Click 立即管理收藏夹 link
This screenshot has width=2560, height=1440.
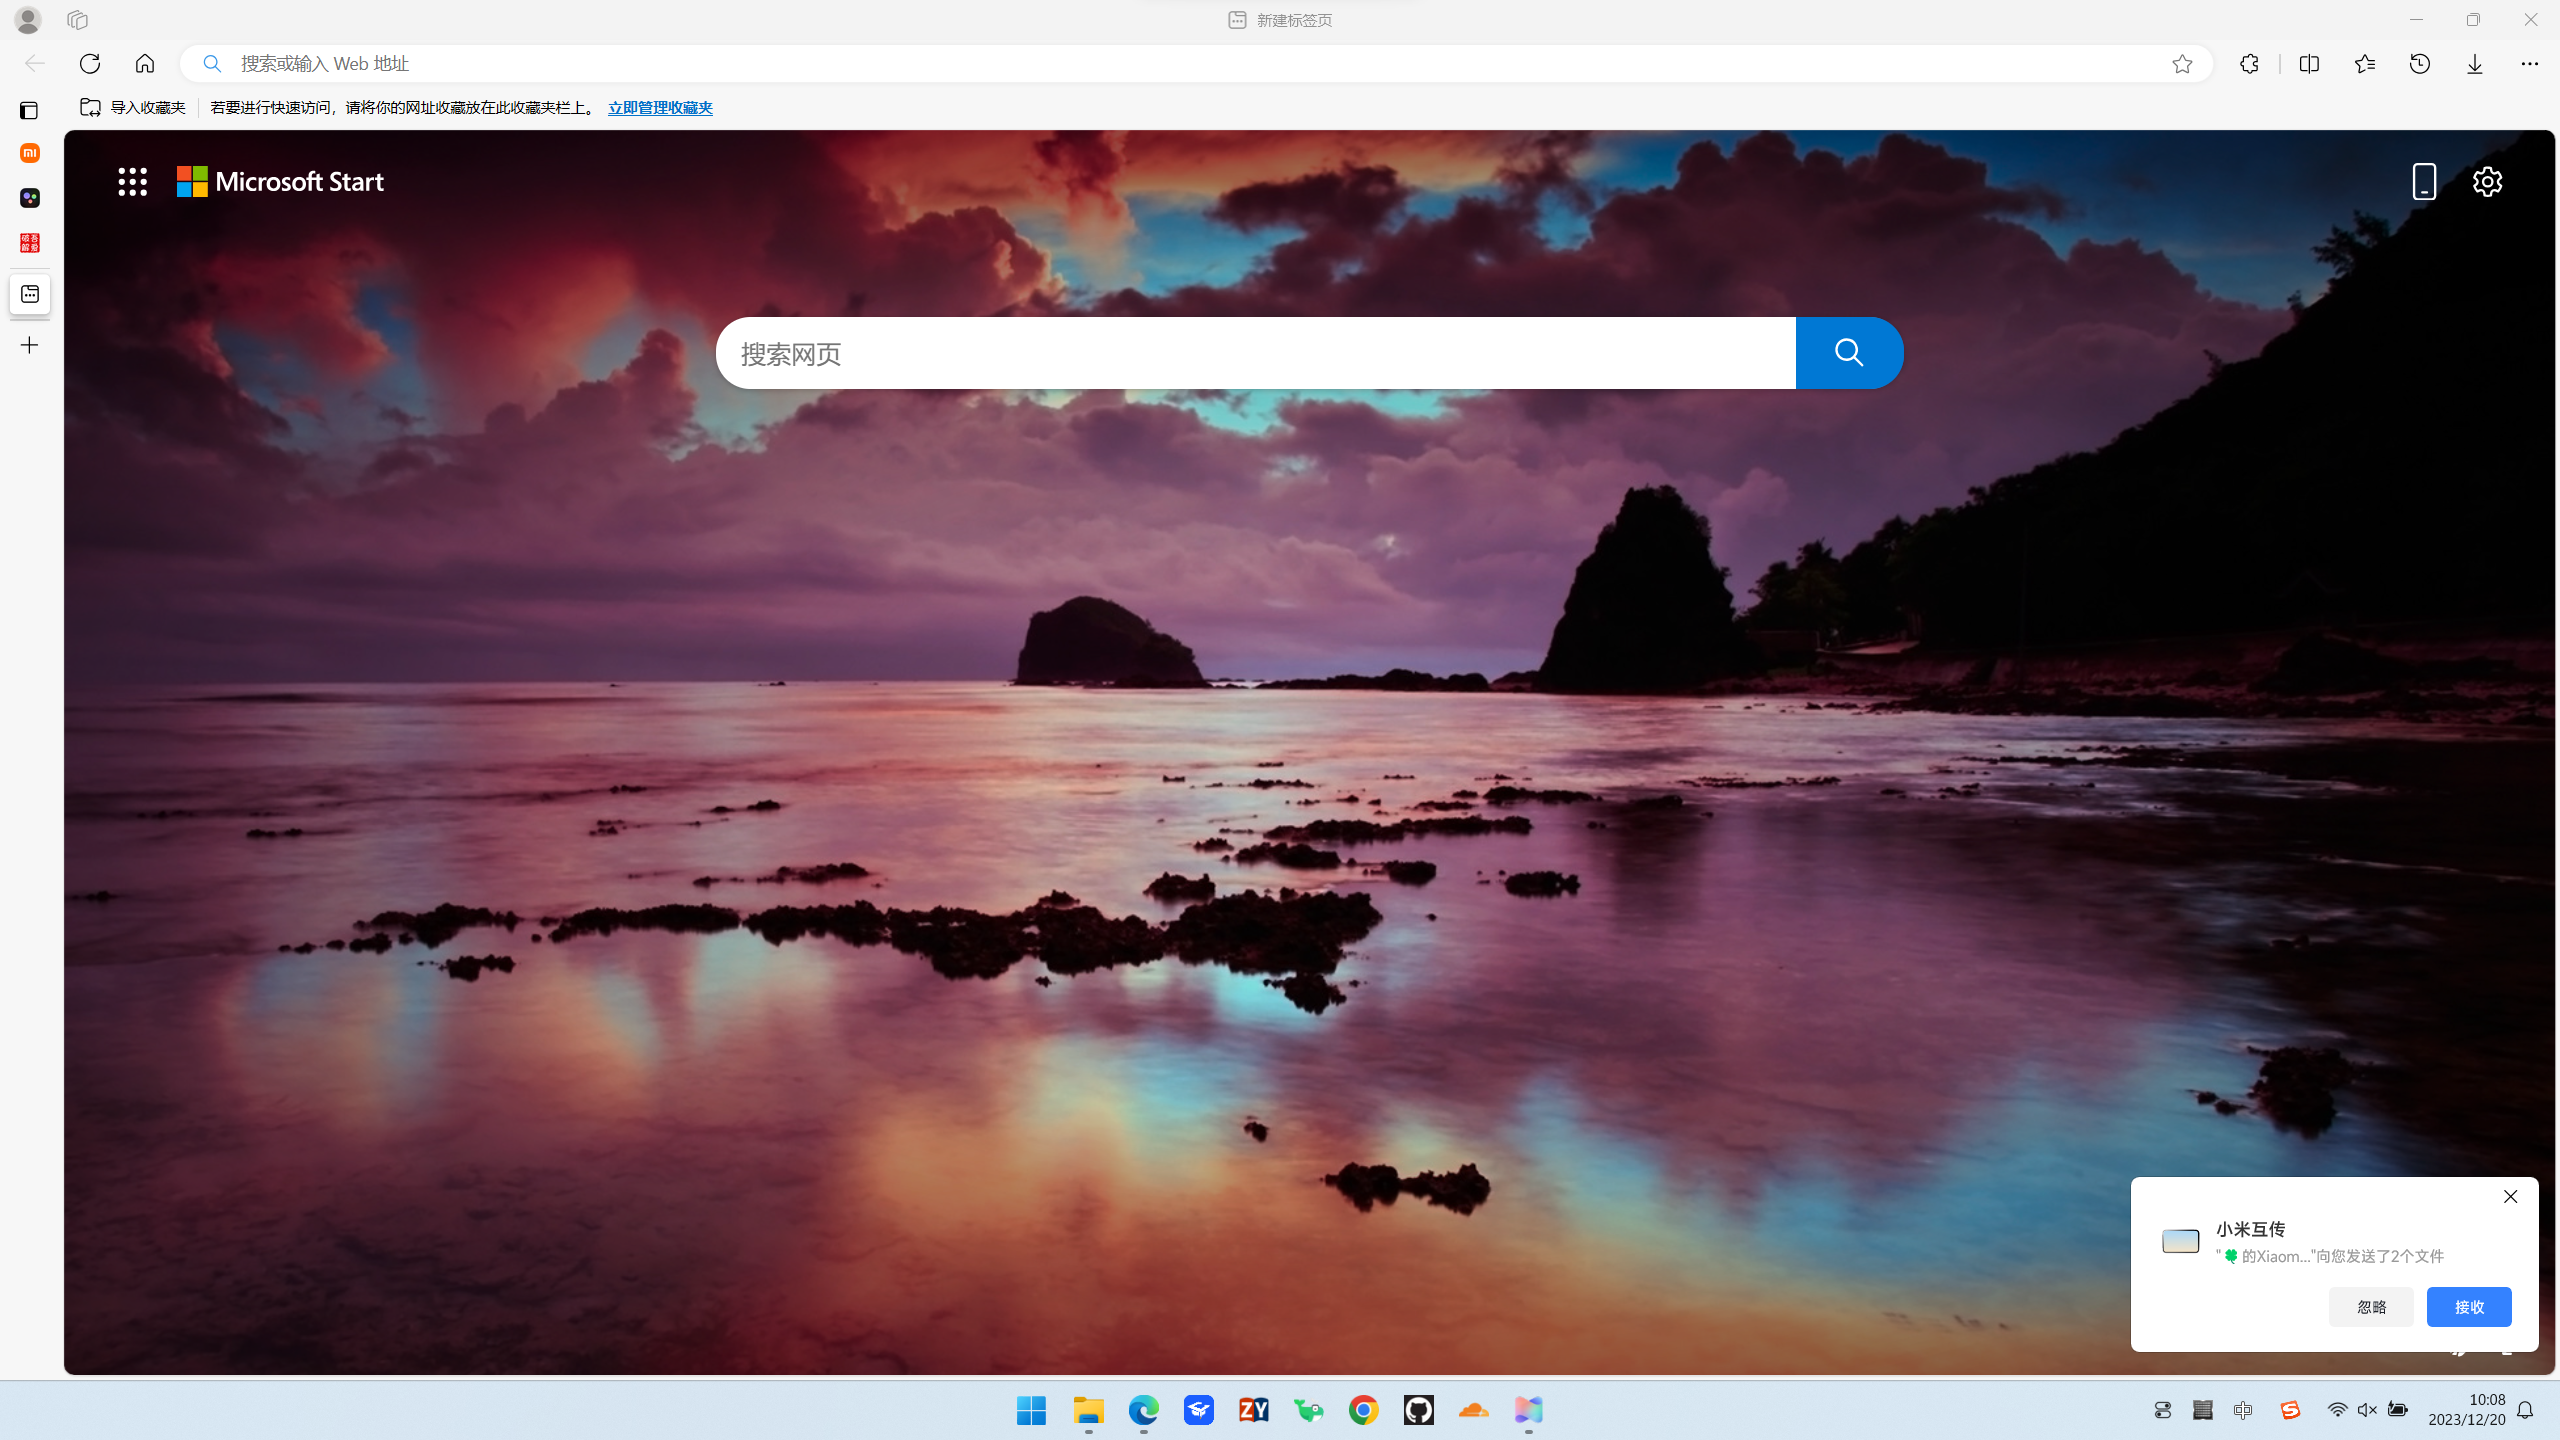(x=660, y=108)
